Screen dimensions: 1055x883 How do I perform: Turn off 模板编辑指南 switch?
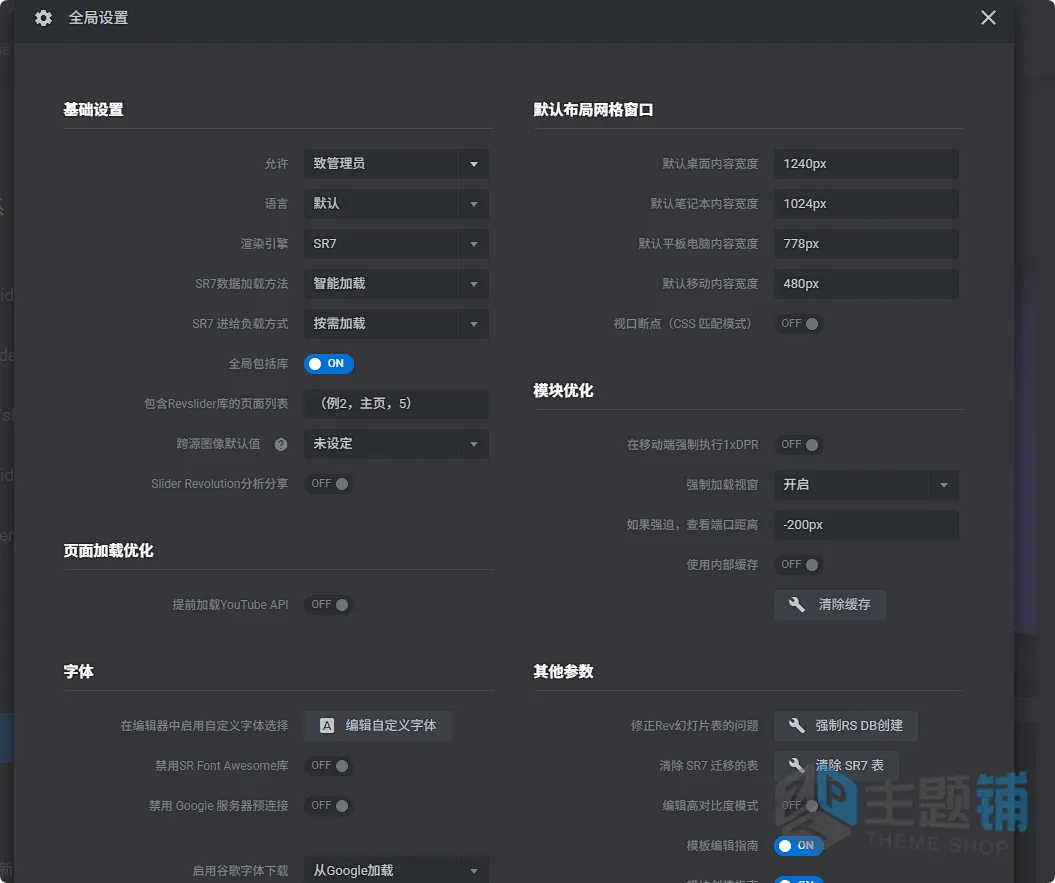(x=799, y=845)
